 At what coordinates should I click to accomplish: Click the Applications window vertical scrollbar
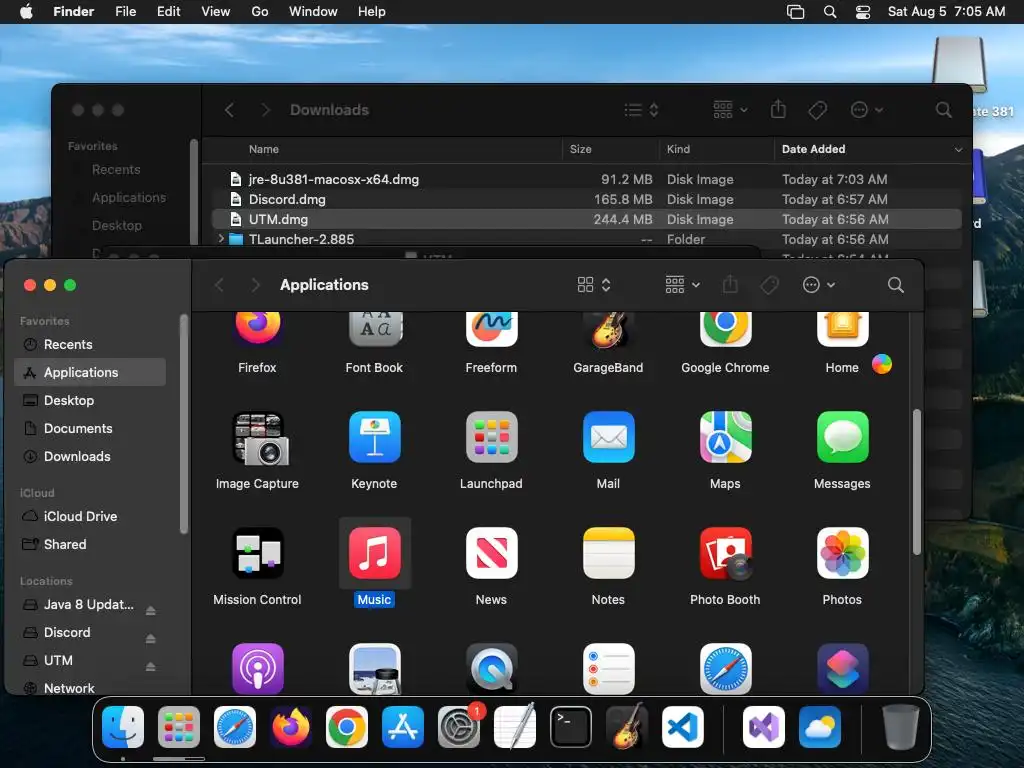pyautogui.click(x=916, y=482)
